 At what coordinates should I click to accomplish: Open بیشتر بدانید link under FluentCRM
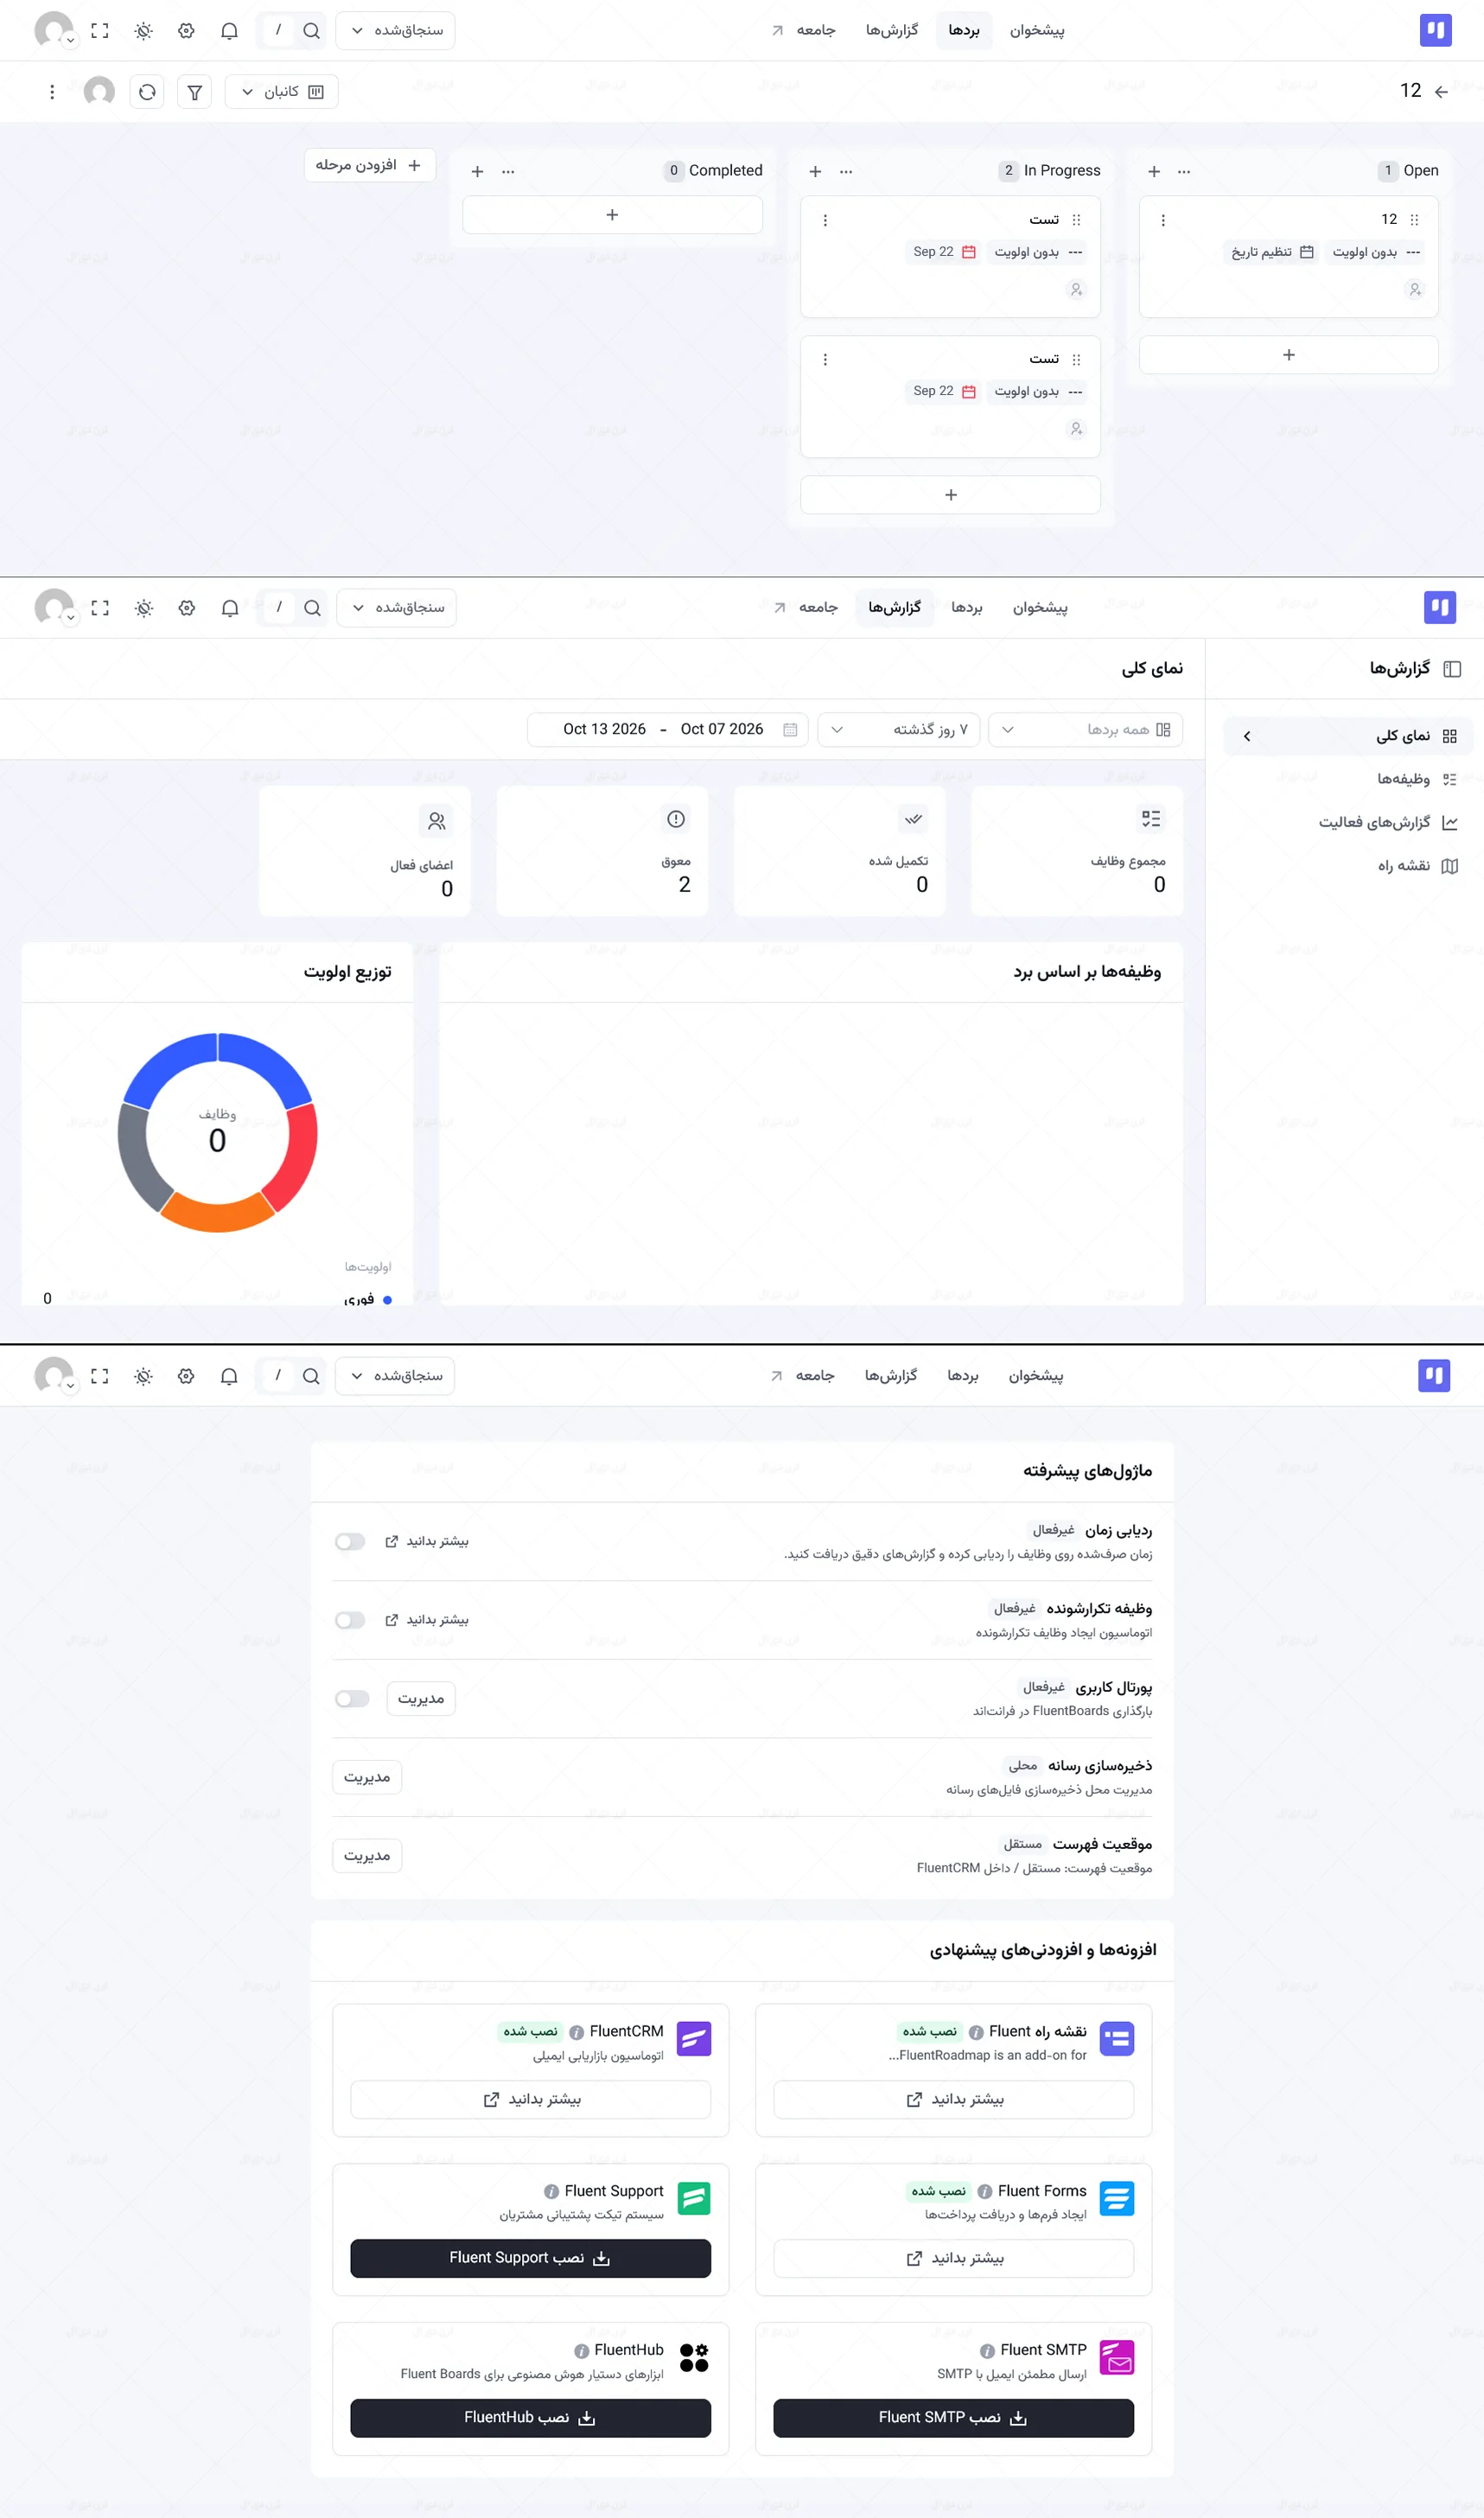[x=530, y=2099]
